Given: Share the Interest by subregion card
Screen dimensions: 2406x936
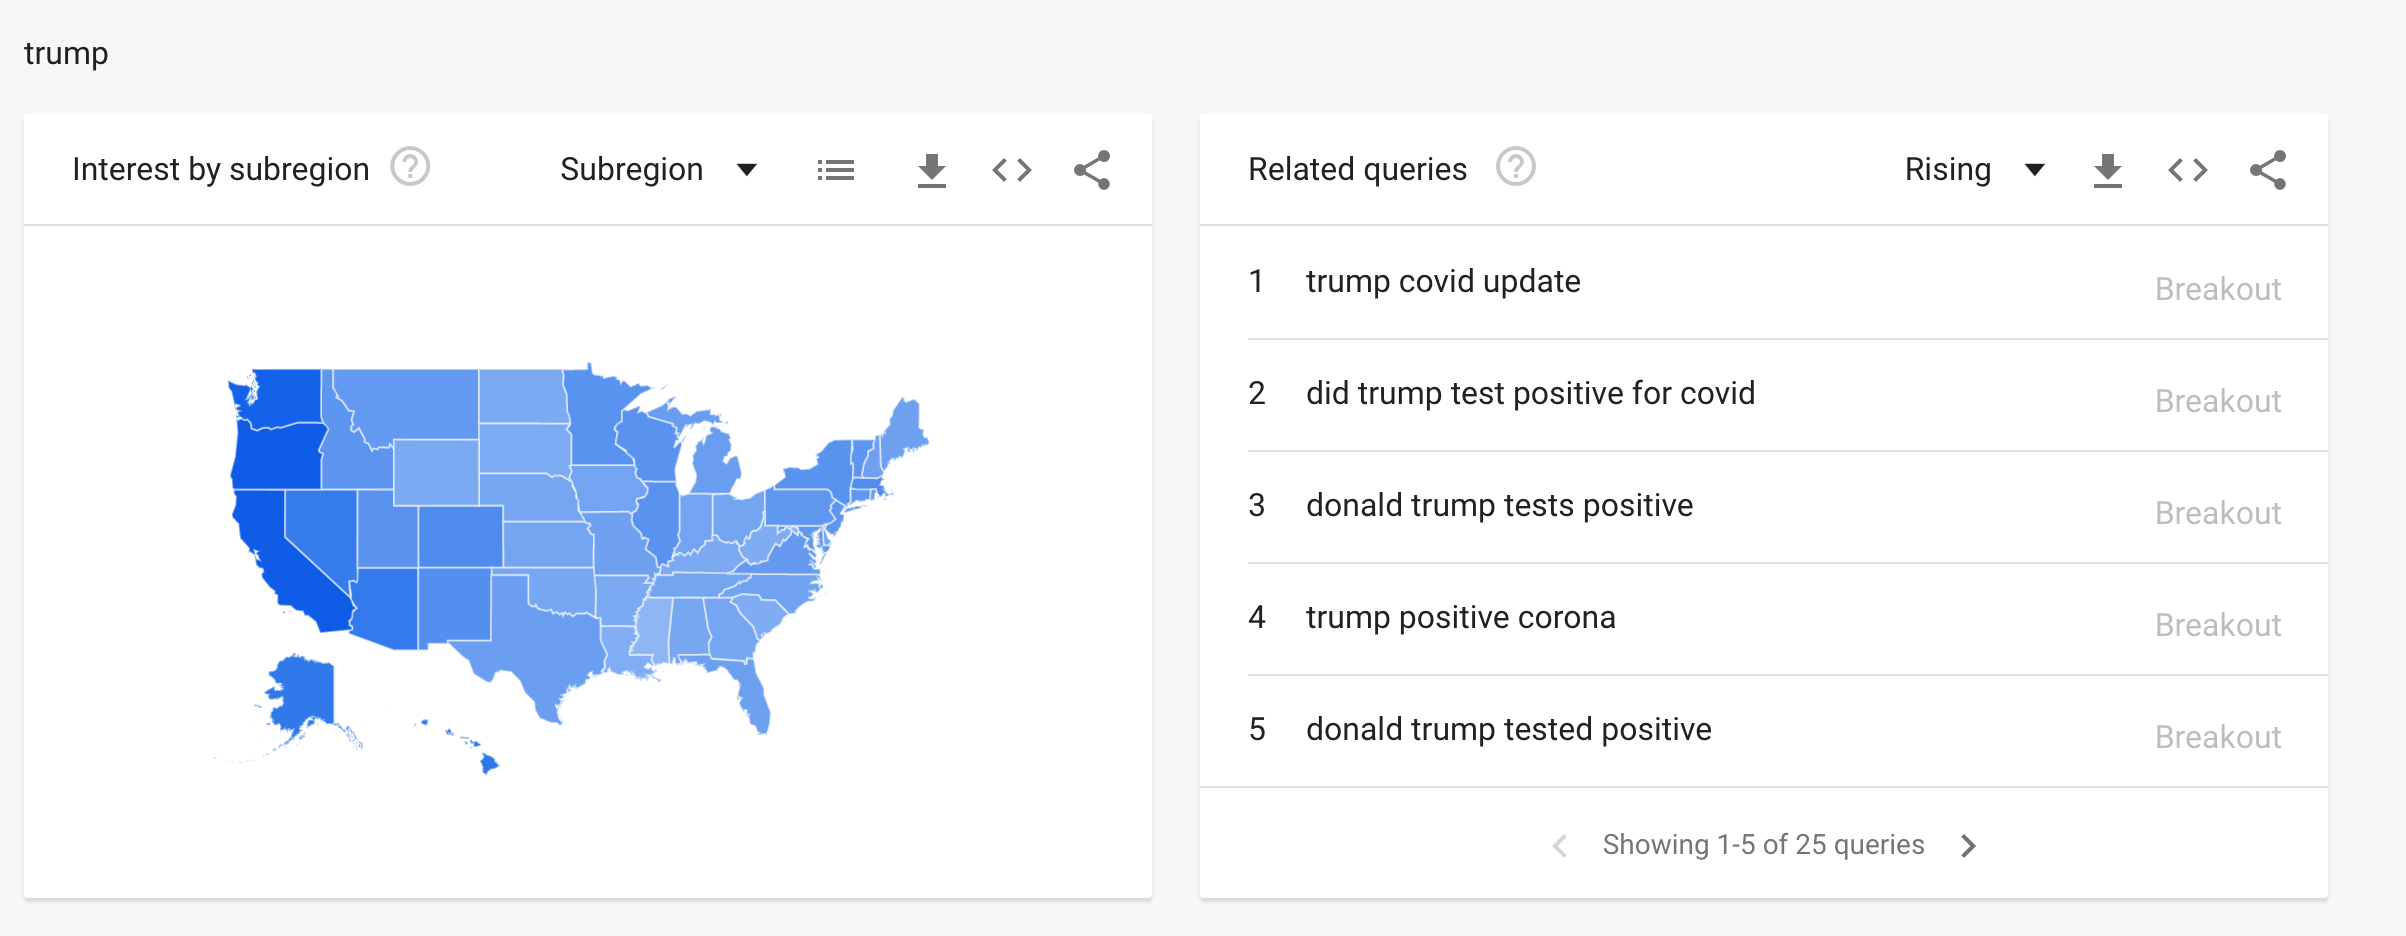Looking at the screenshot, I should pyautogui.click(x=1091, y=170).
